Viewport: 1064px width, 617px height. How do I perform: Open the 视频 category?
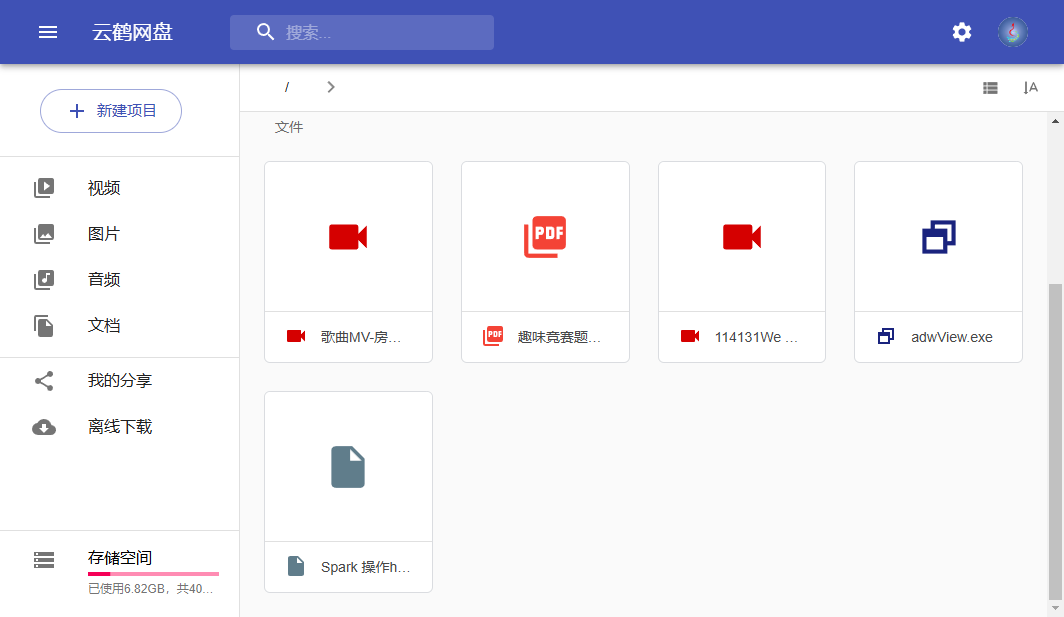104,188
